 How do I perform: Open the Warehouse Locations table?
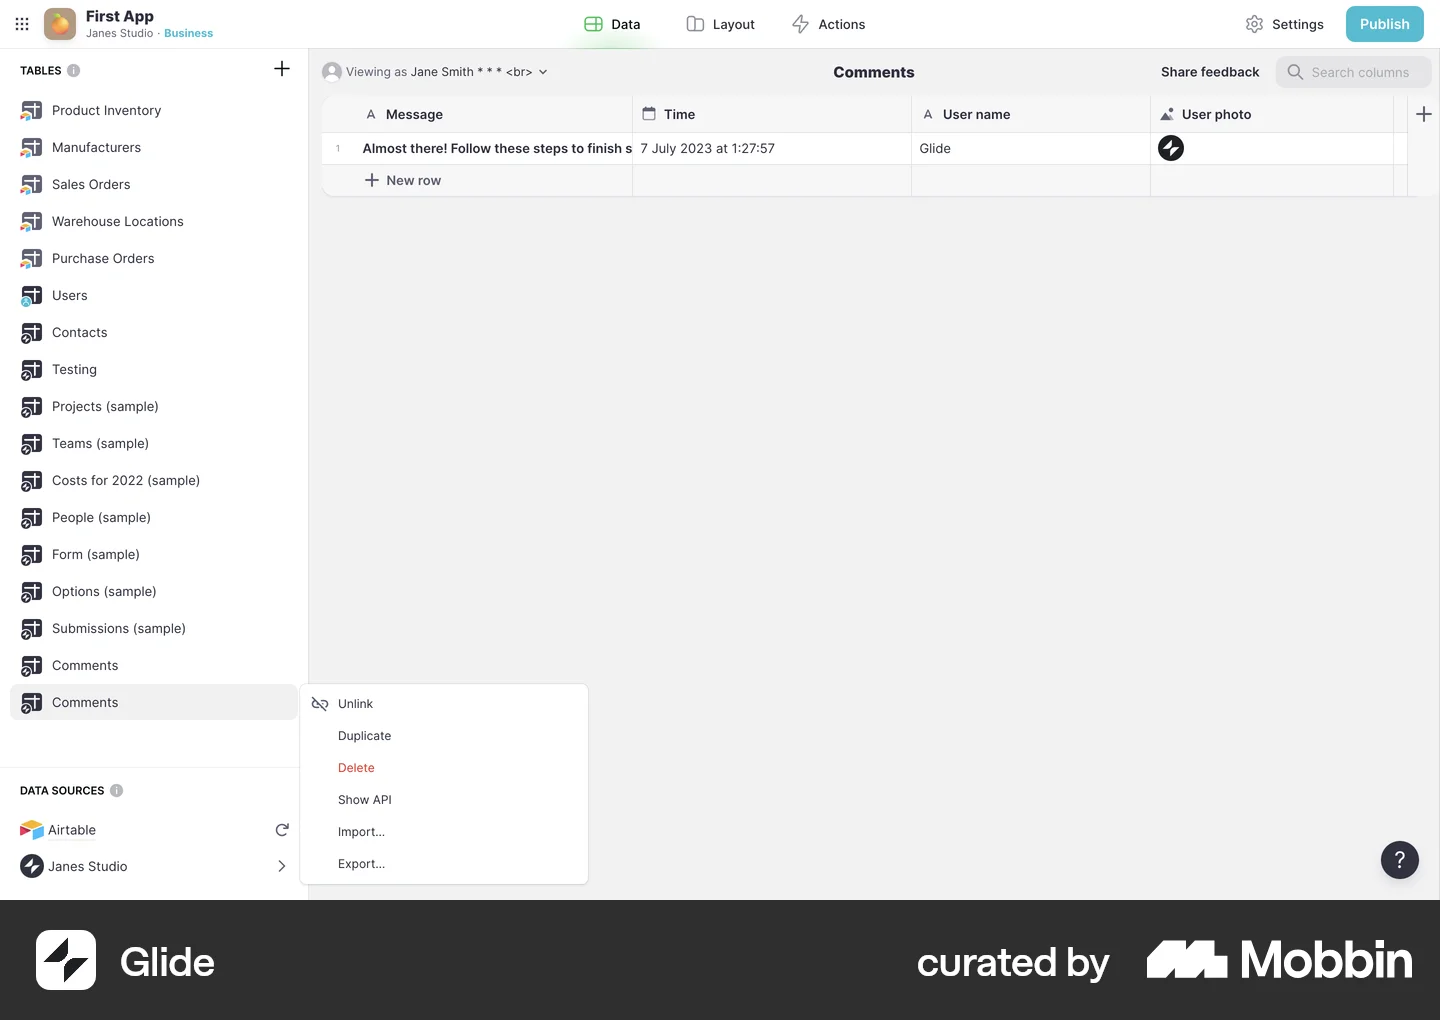(x=154, y=222)
